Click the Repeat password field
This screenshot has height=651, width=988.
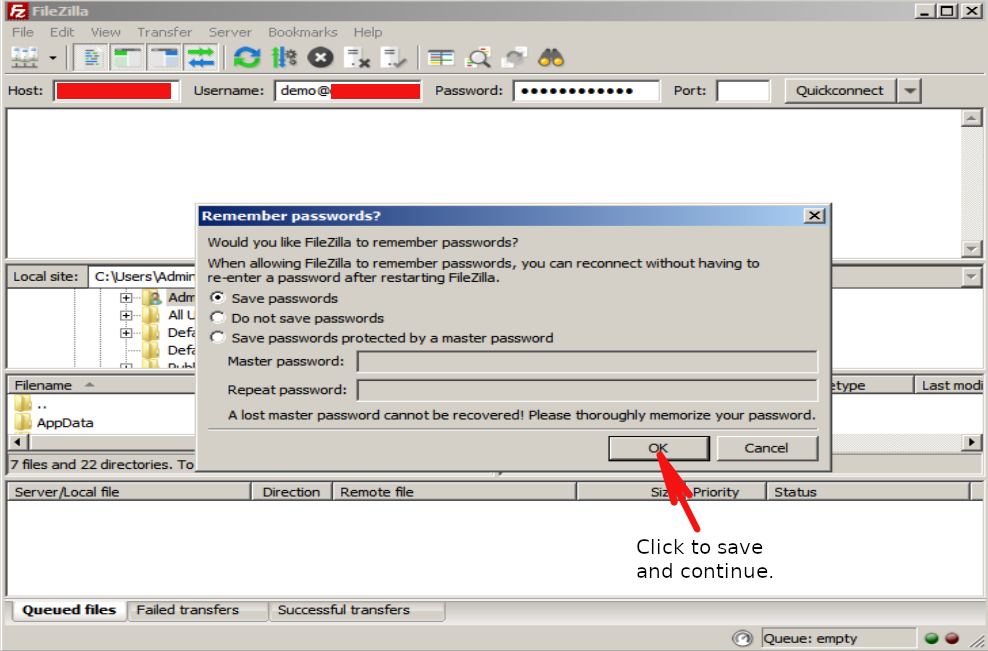587,390
